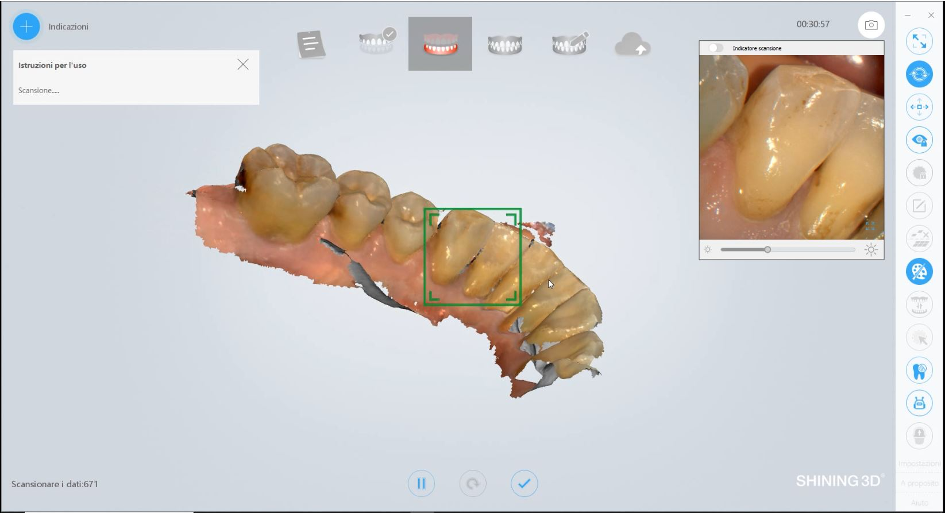The height and width of the screenshot is (514, 945).
Task: Take a screenshot with the camera icon
Action: 871,25
